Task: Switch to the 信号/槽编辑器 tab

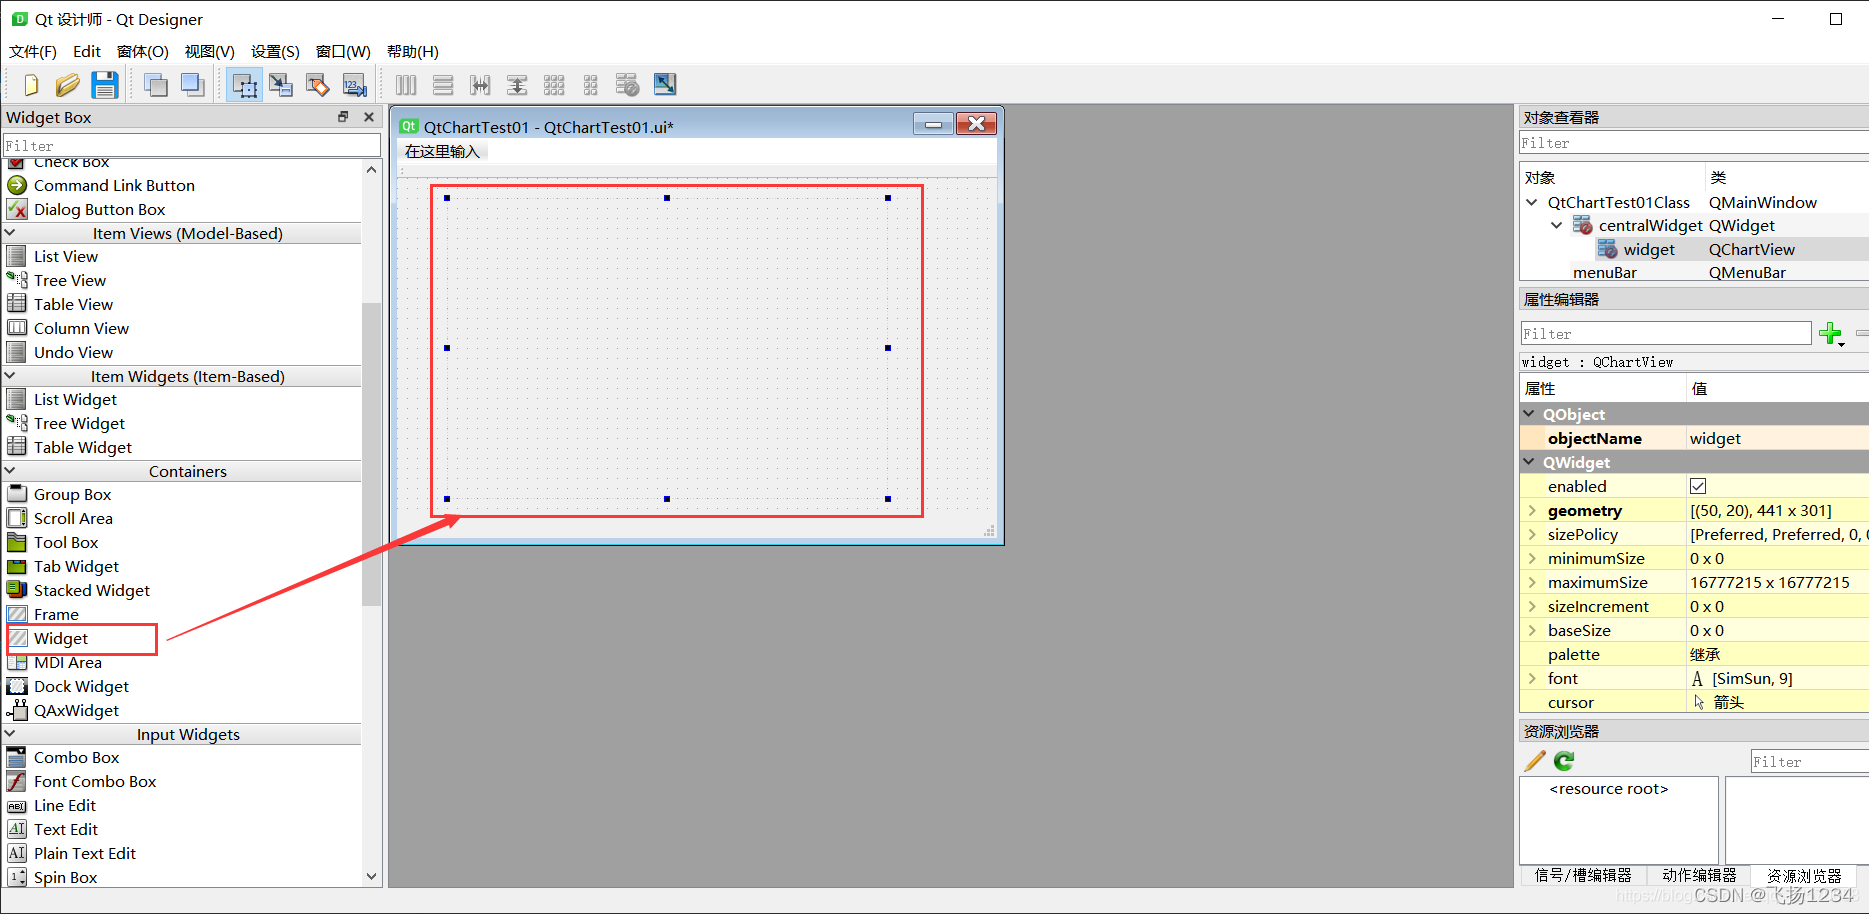Action: (1583, 875)
